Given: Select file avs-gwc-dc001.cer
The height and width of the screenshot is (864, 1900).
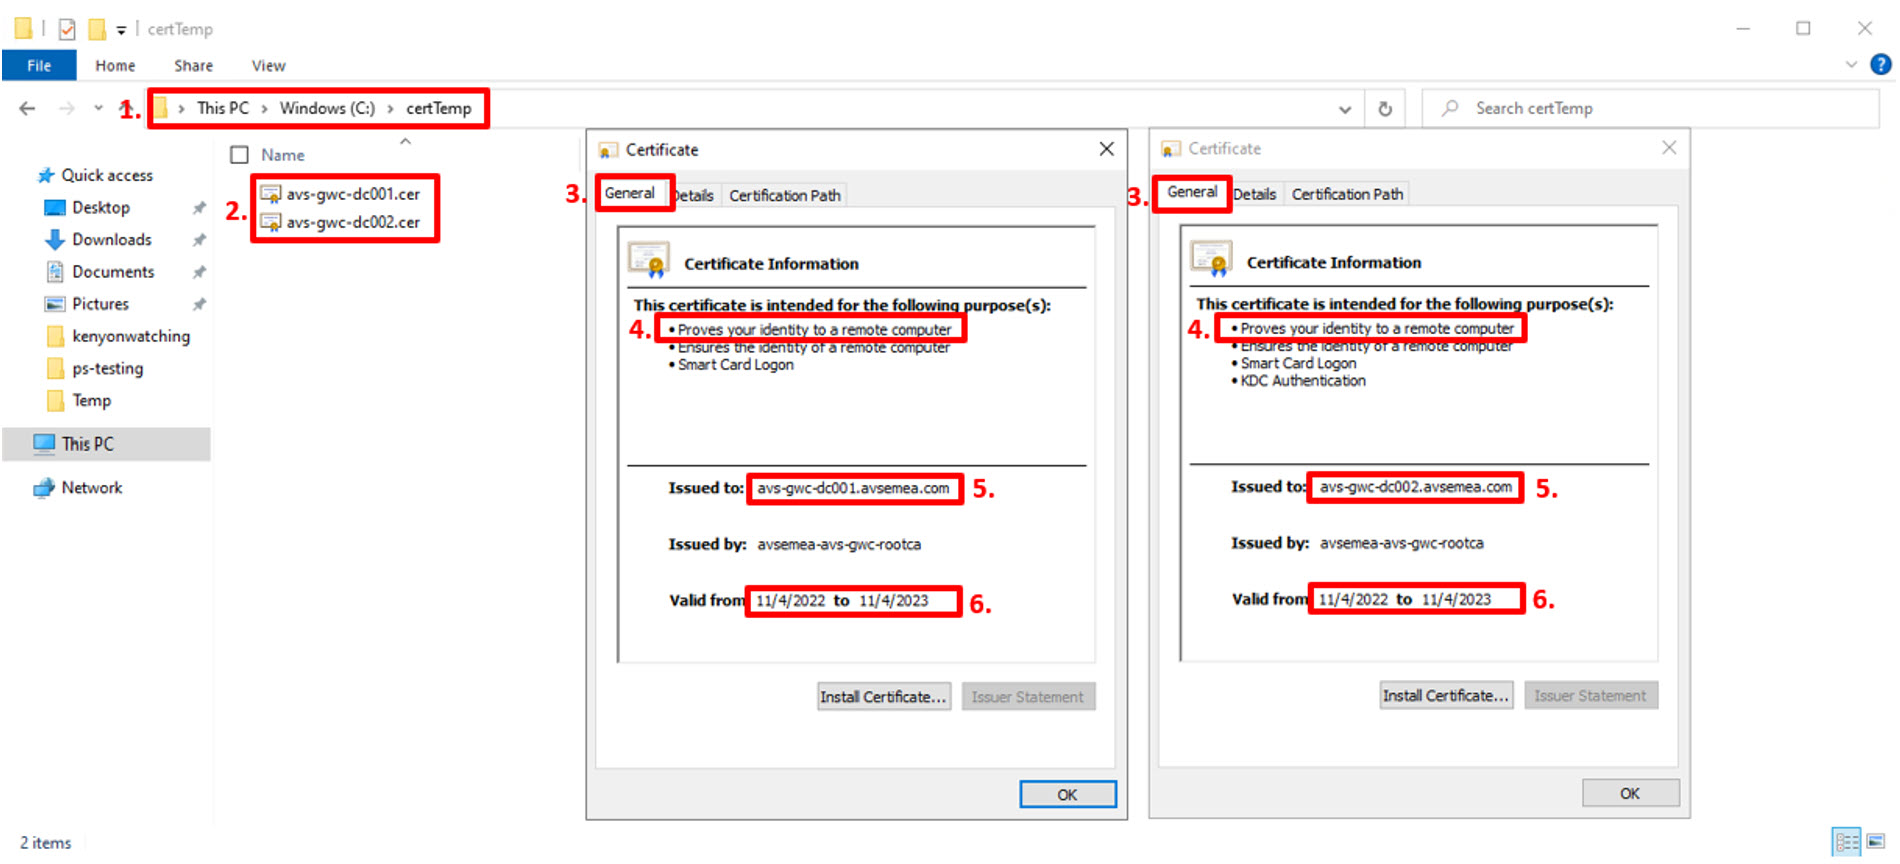Looking at the screenshot, I should click(353, 194).
